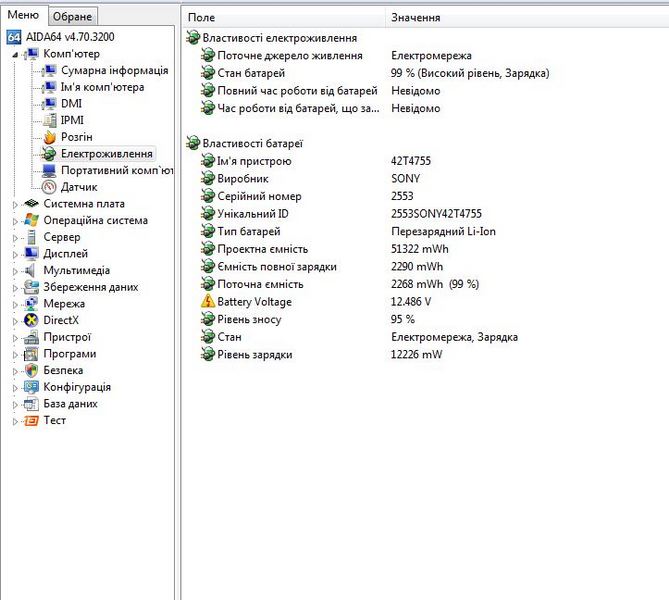The image size is (669, 600).
Task: Switch to the Обране tab
Action: [72, 17]
